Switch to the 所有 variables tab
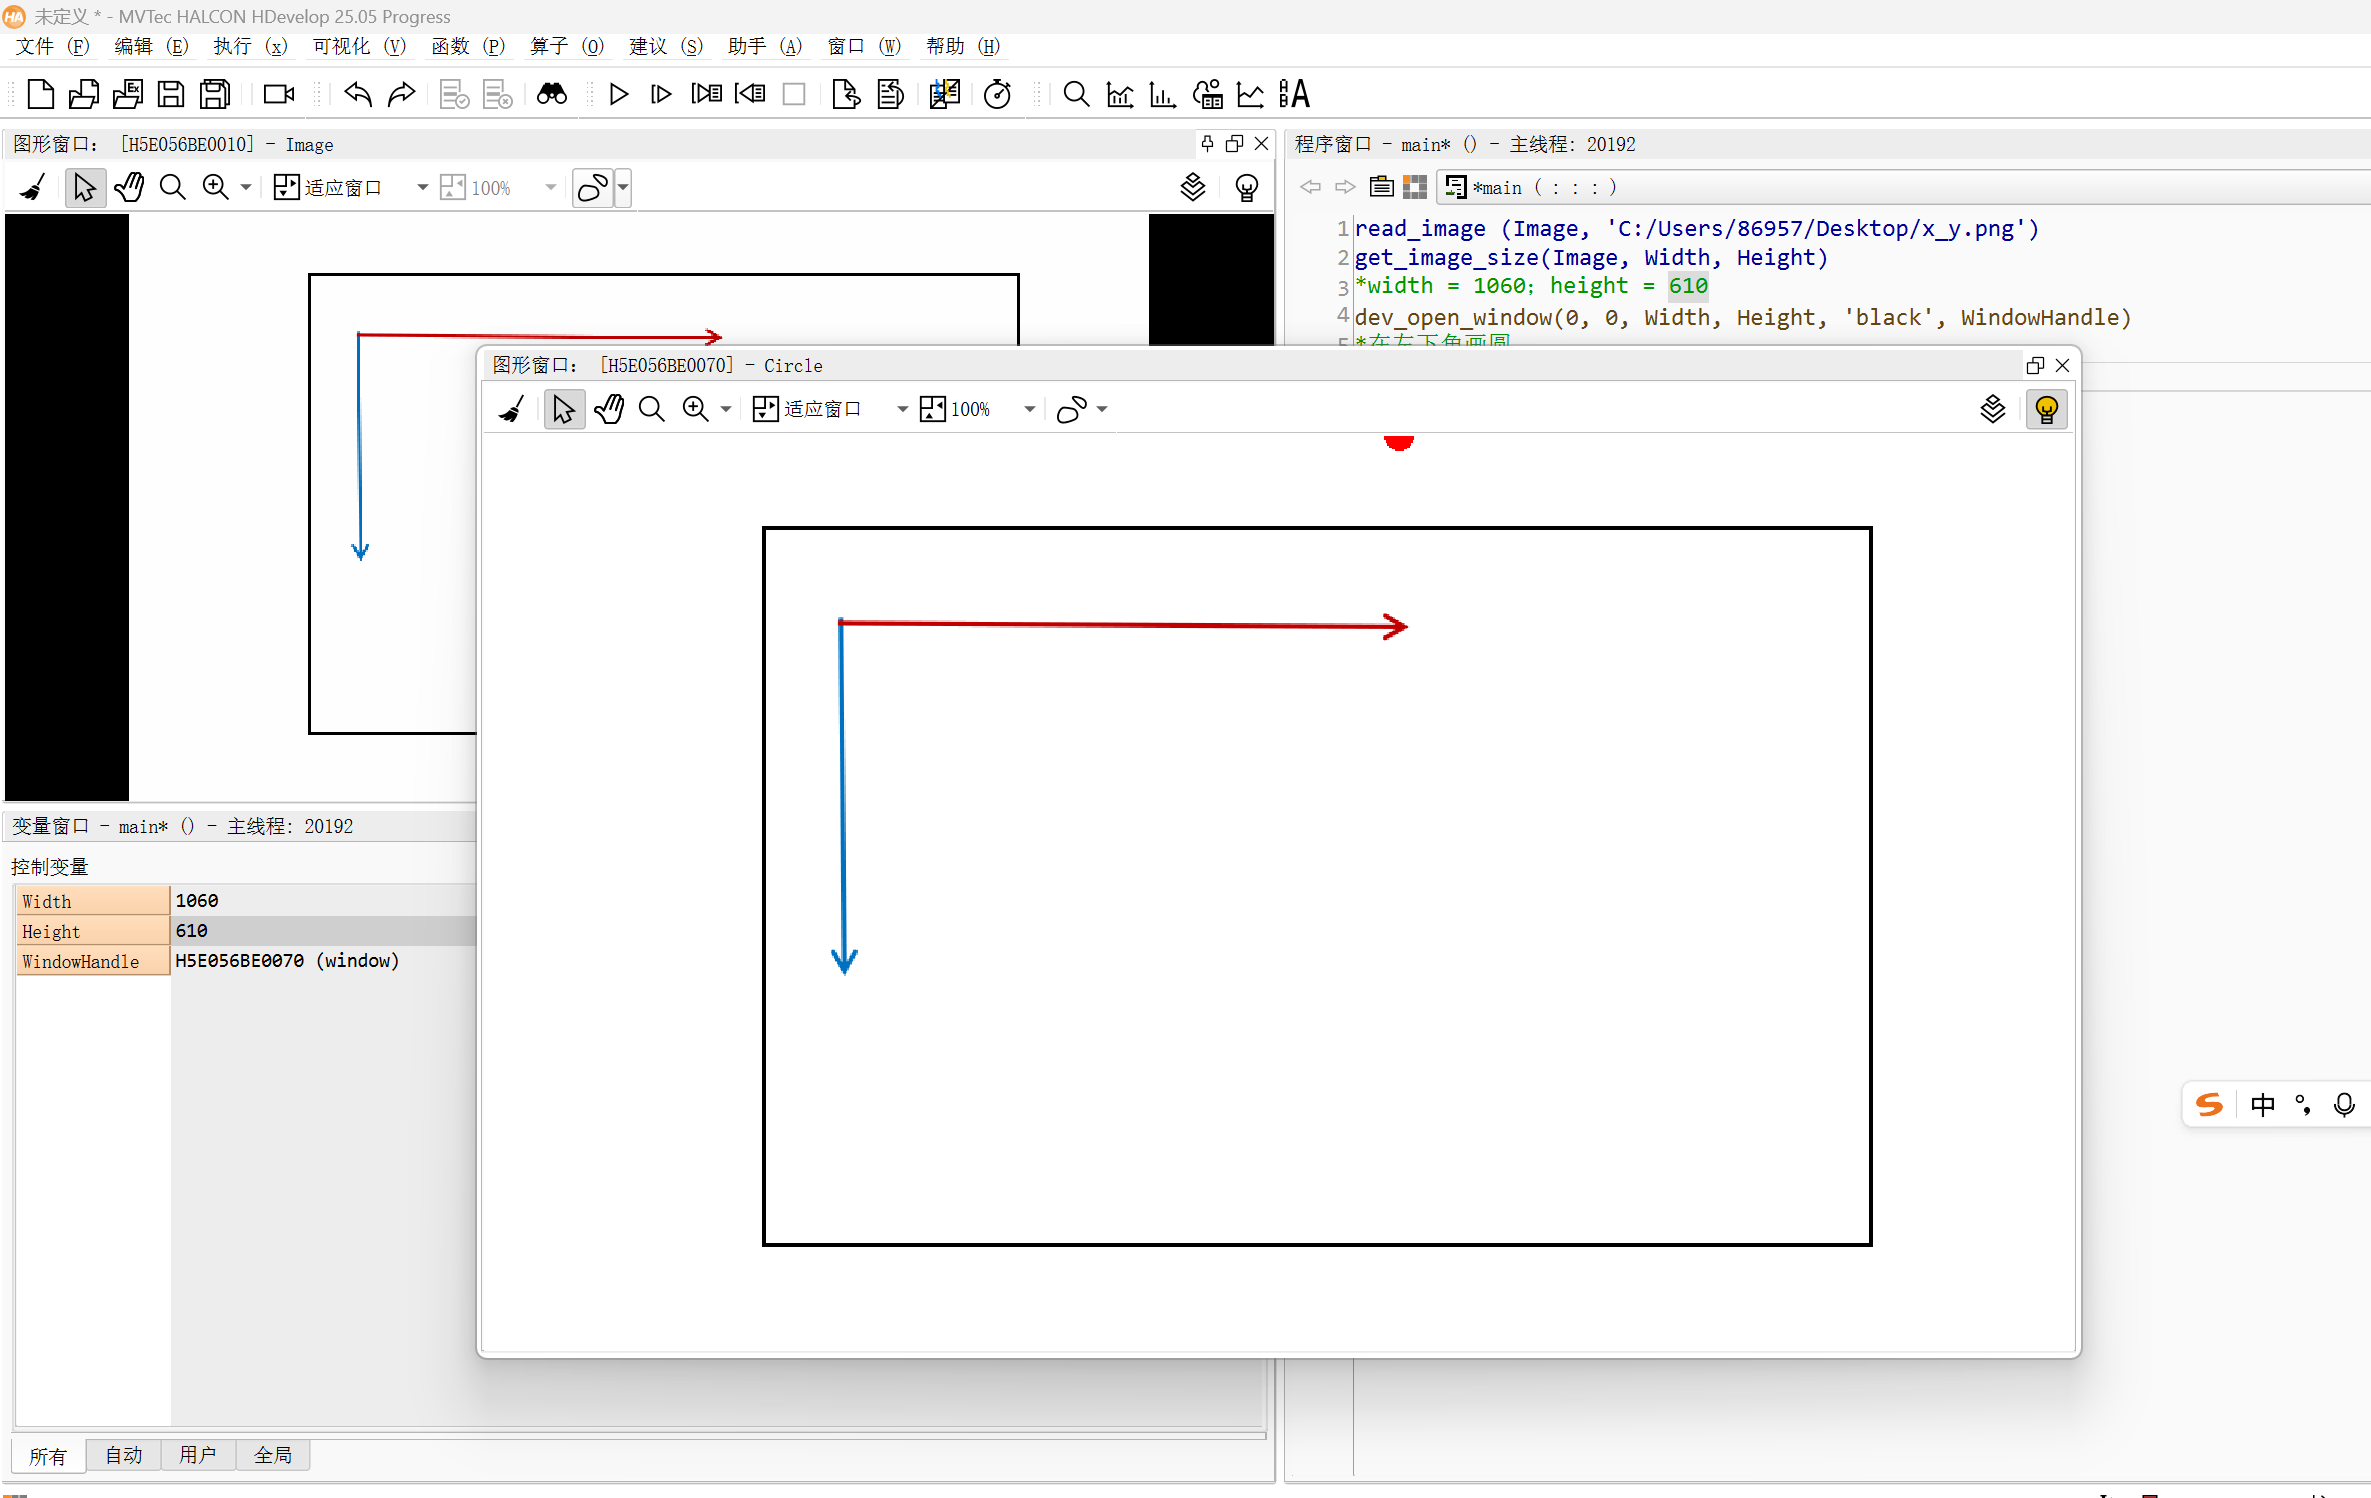The width and height of the screenshot is (2371, 1498). point(48,1456)
